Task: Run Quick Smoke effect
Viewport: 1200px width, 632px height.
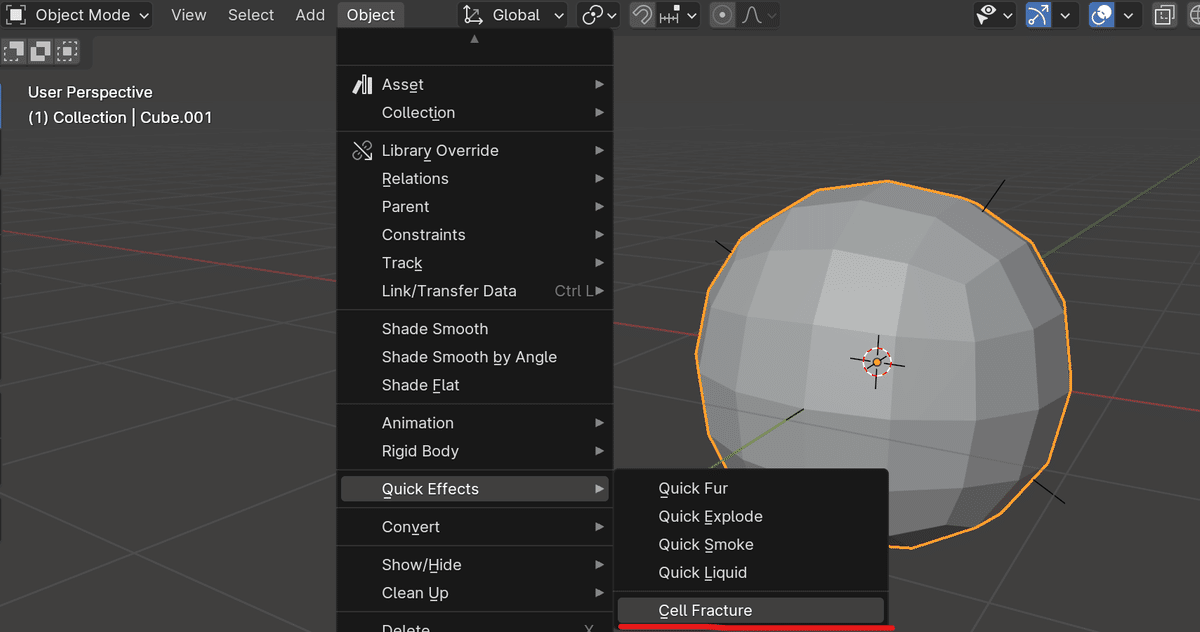Action: tap(751, 545)
